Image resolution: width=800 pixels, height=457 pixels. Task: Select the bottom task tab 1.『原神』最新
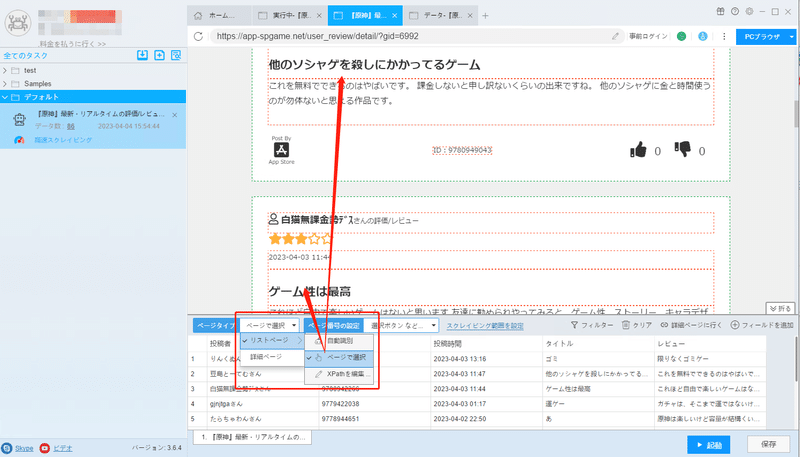[x=253, y=437]
